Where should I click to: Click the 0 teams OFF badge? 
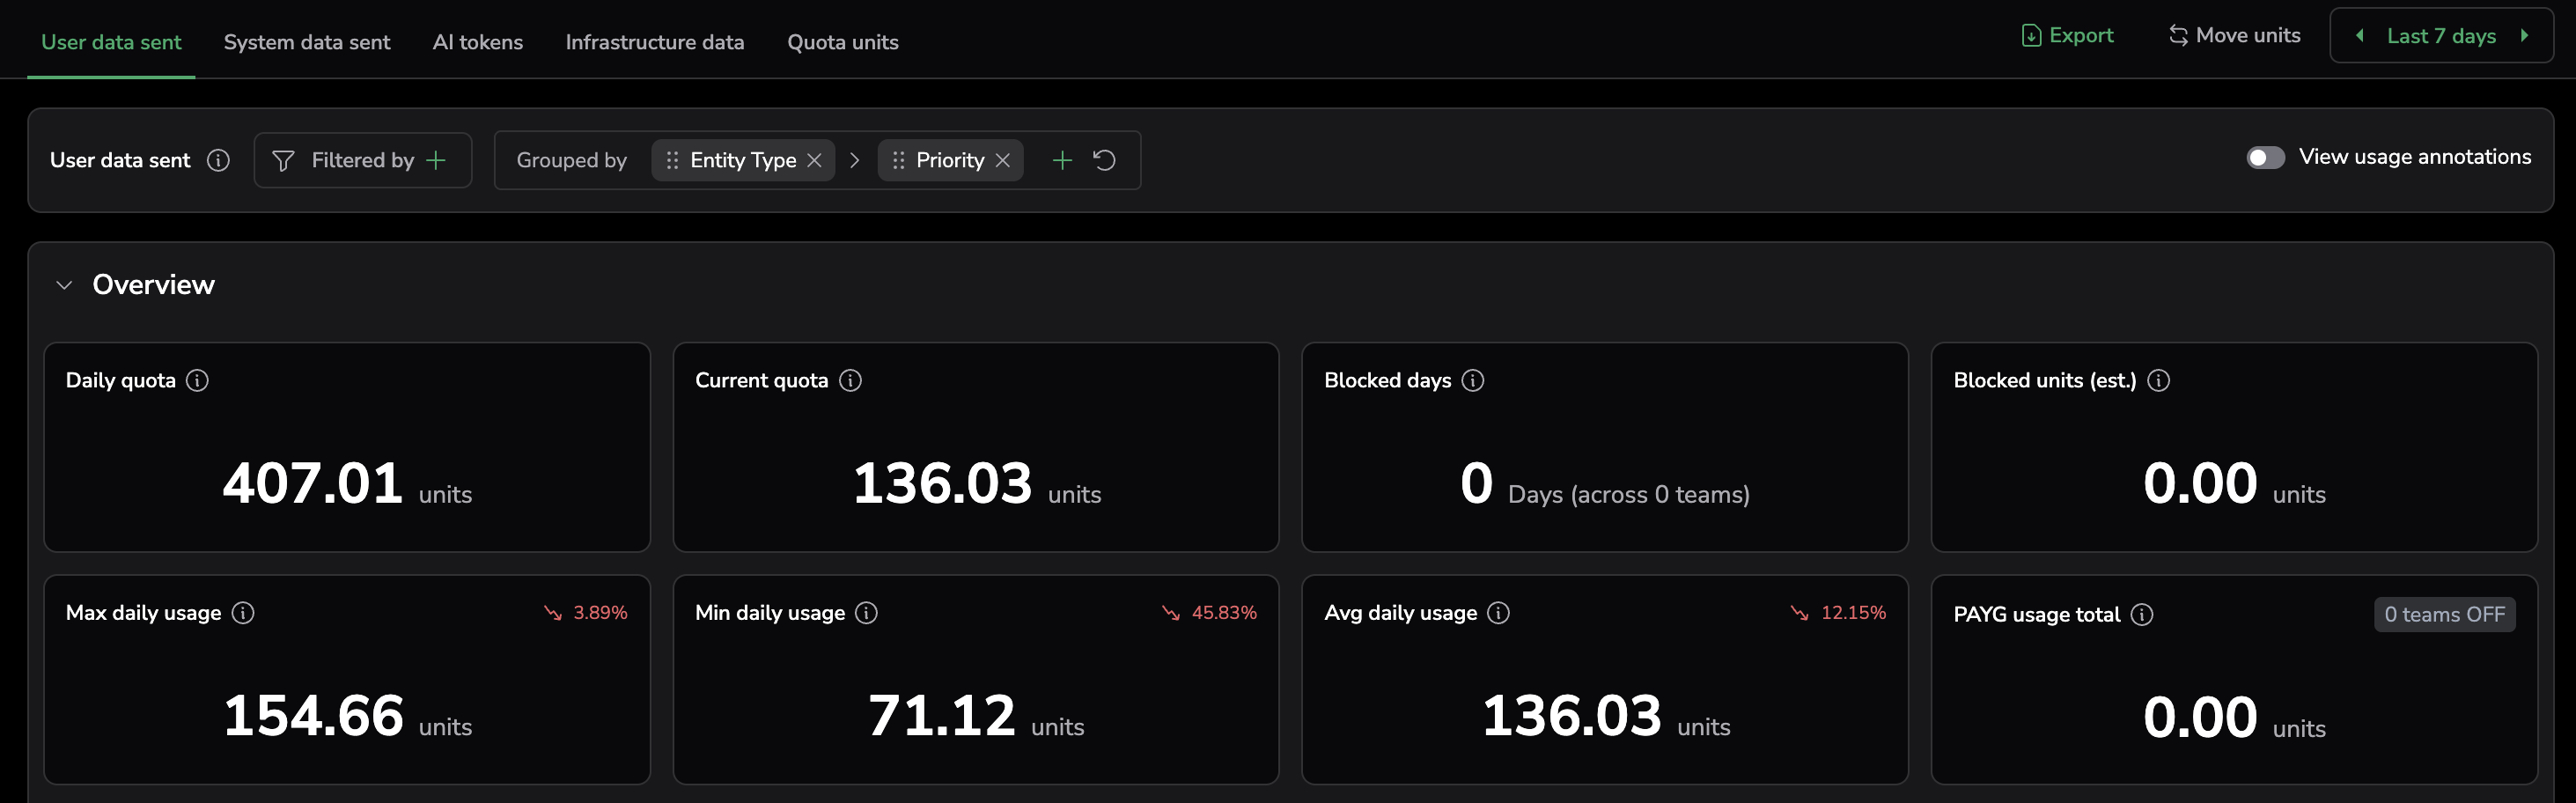click(2443, 614)
